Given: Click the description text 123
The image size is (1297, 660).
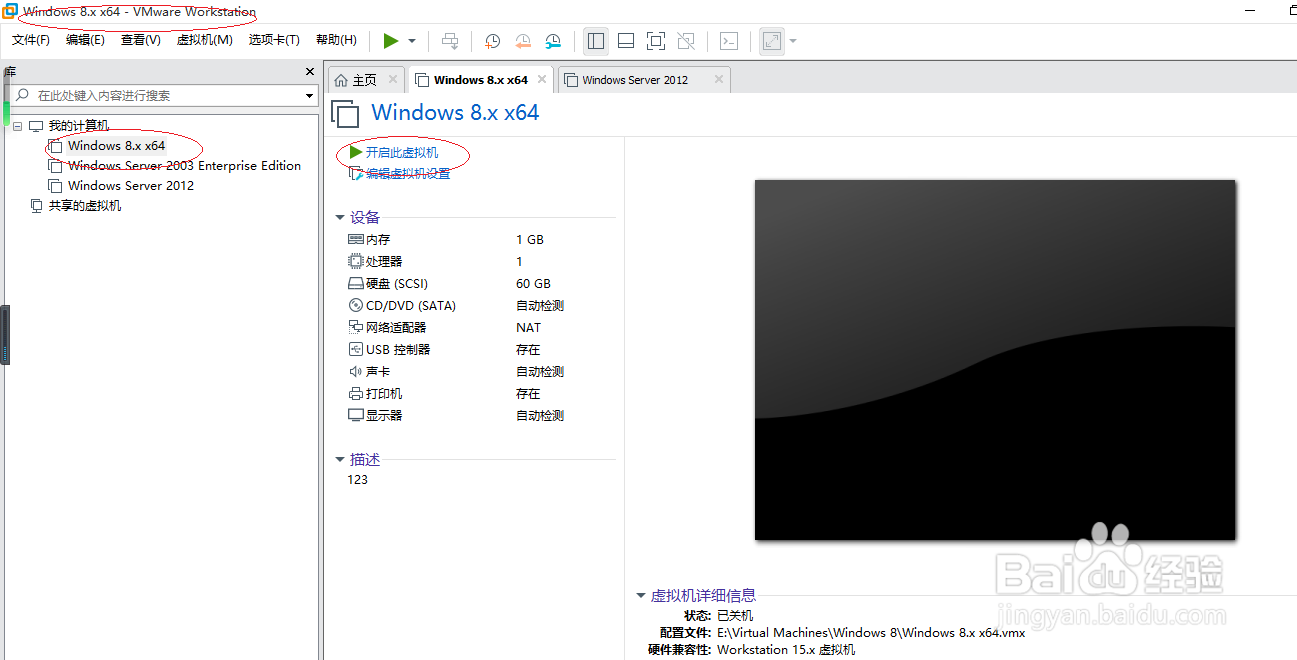Looking at the screenshot, I should point(358,480).
